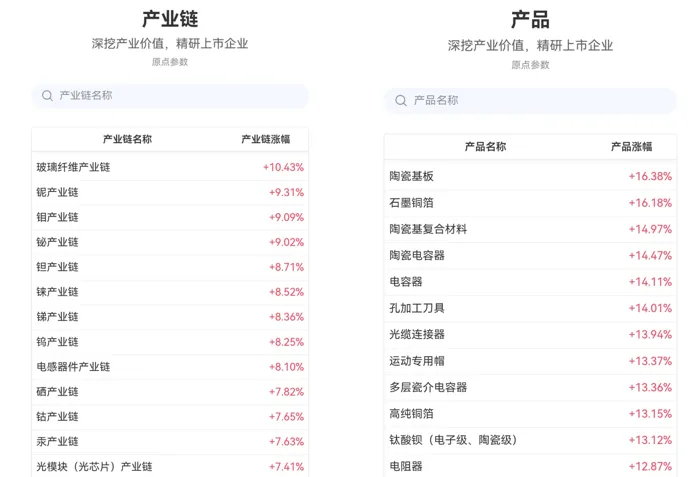Sort by 产品涨幅 column header
The image size is (700, 477).
631,146
